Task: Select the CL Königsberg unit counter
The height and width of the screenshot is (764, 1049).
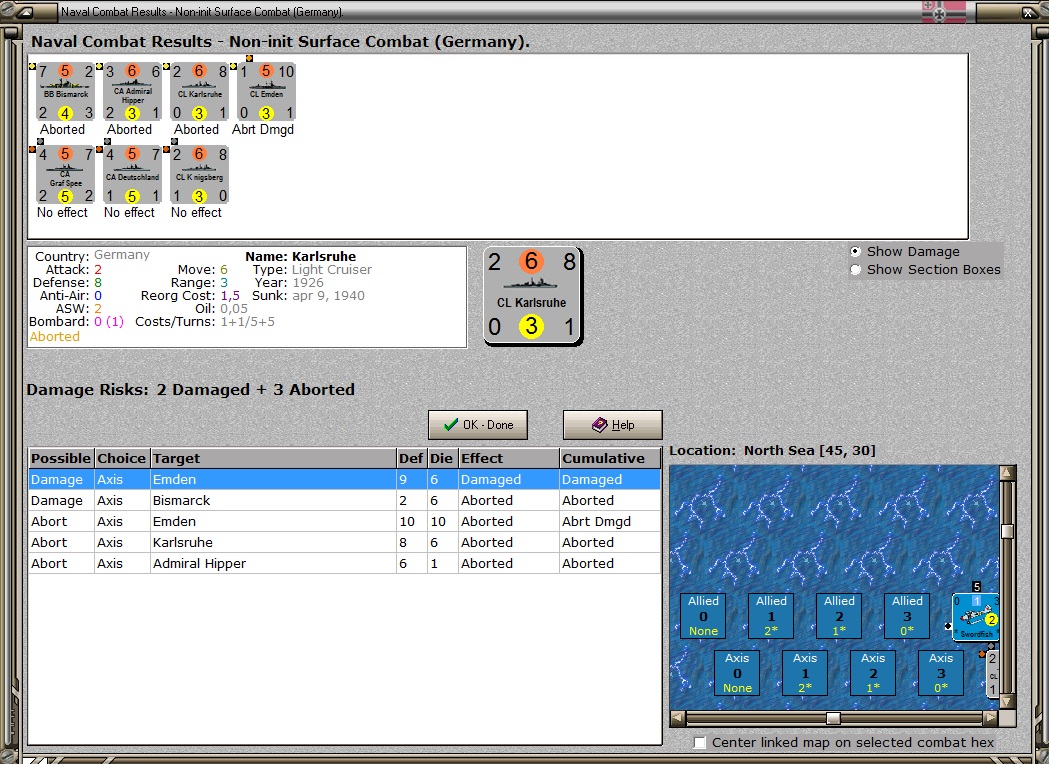Action: click(199, 175)
